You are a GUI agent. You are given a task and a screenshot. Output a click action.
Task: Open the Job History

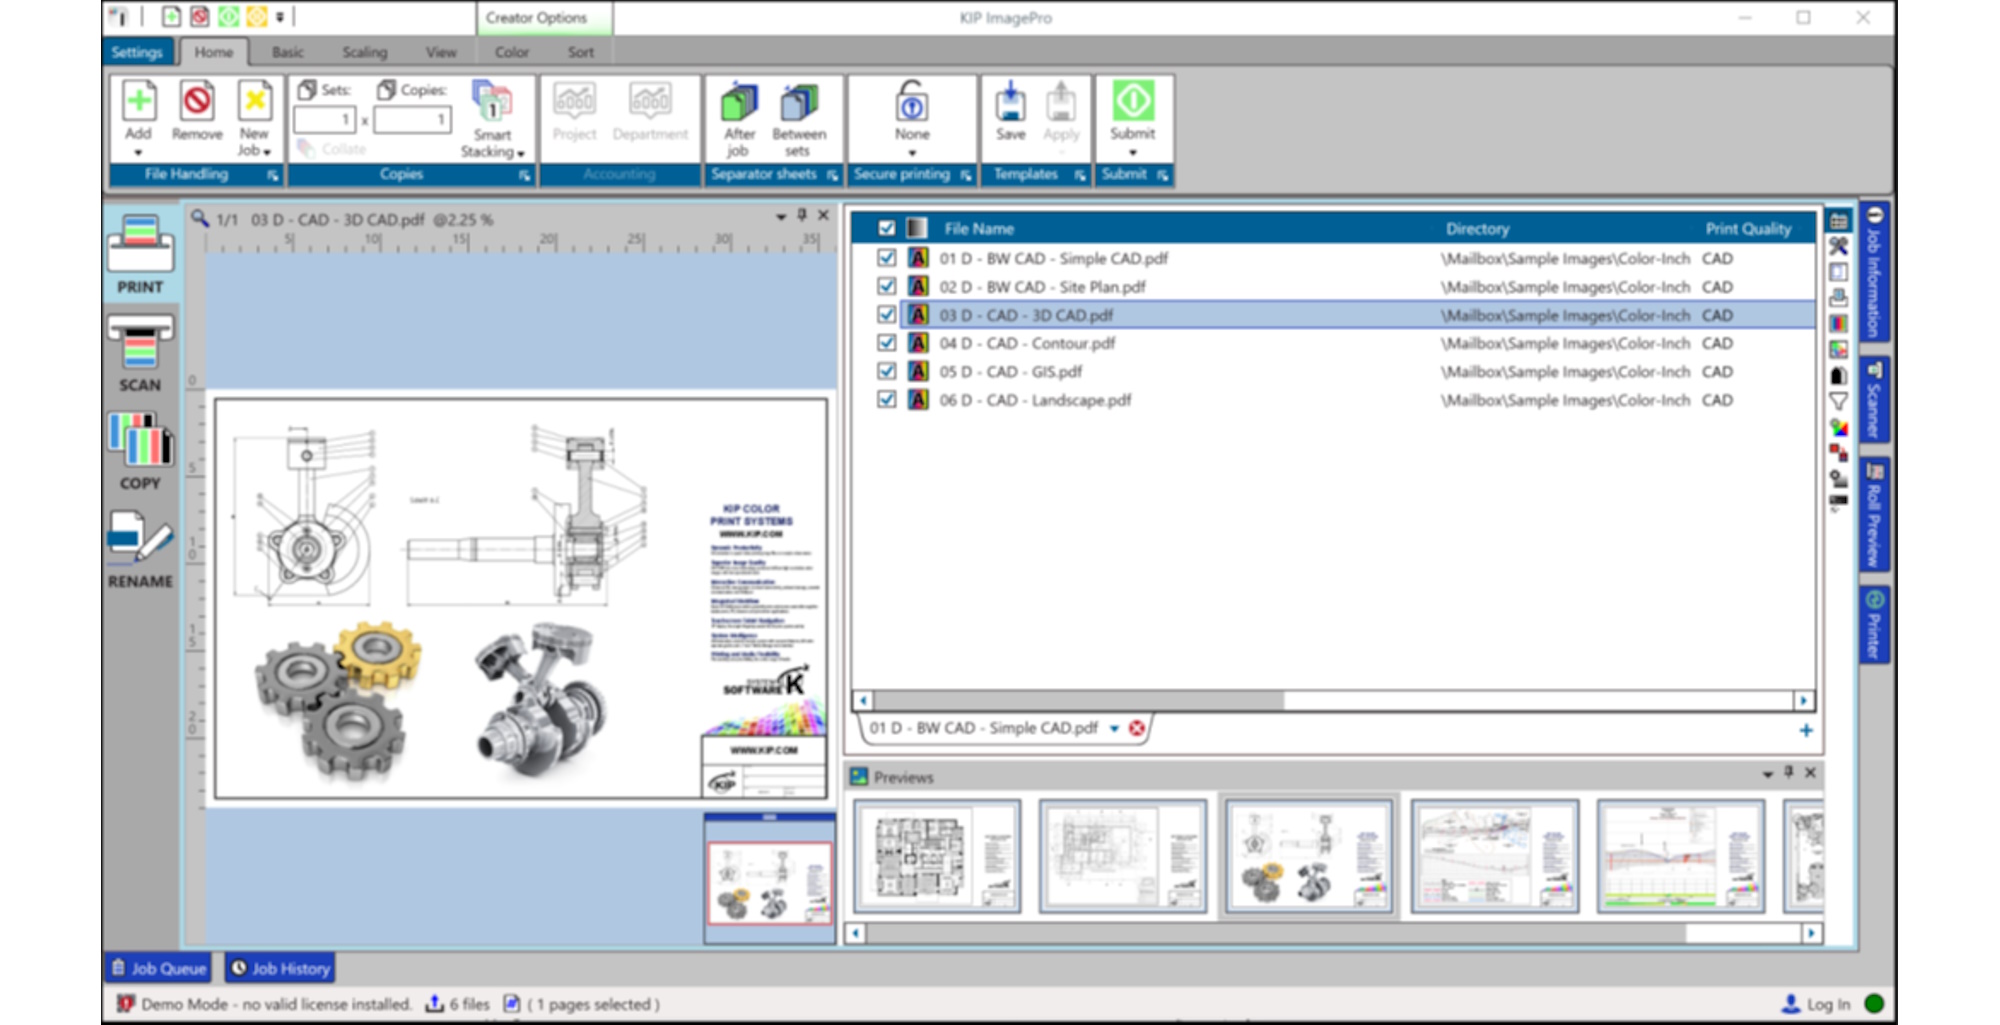coord(280,968)
